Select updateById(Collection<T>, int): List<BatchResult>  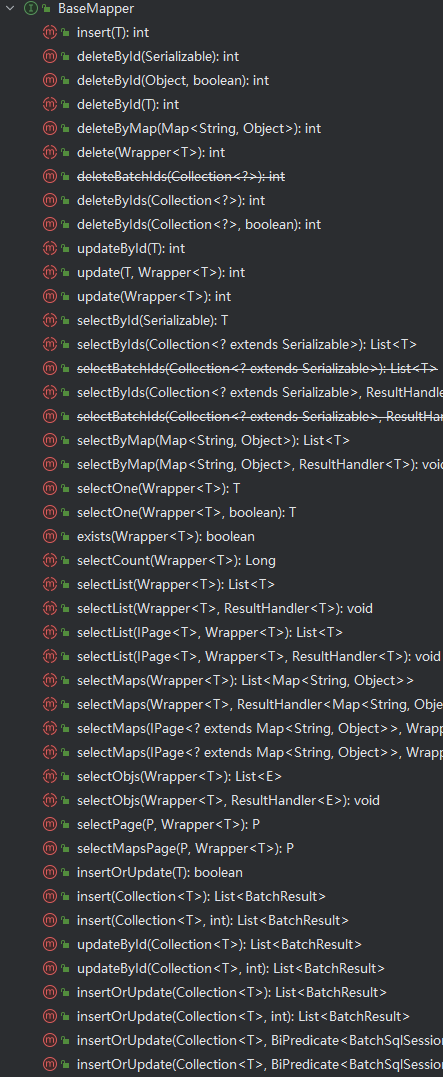pyautogui.click(x=231, y=968)
